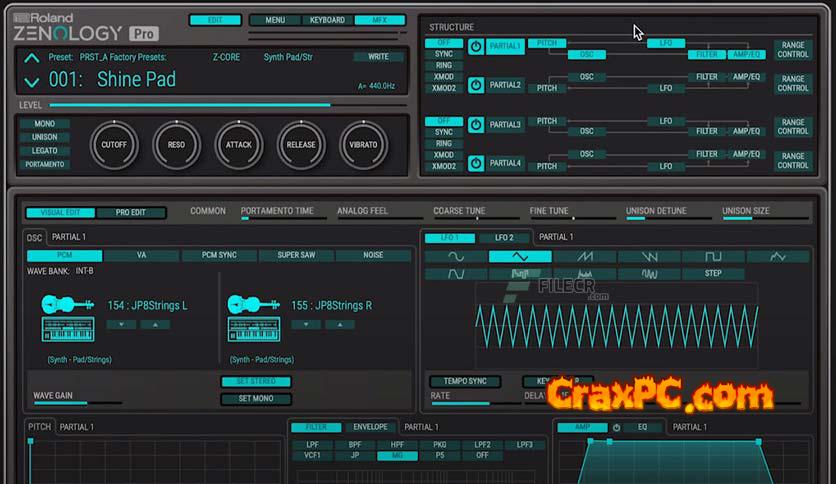This screenshot has height=484, width=836.
Task: Open the Factory Presets bank selector
Action: pos(123,57)
